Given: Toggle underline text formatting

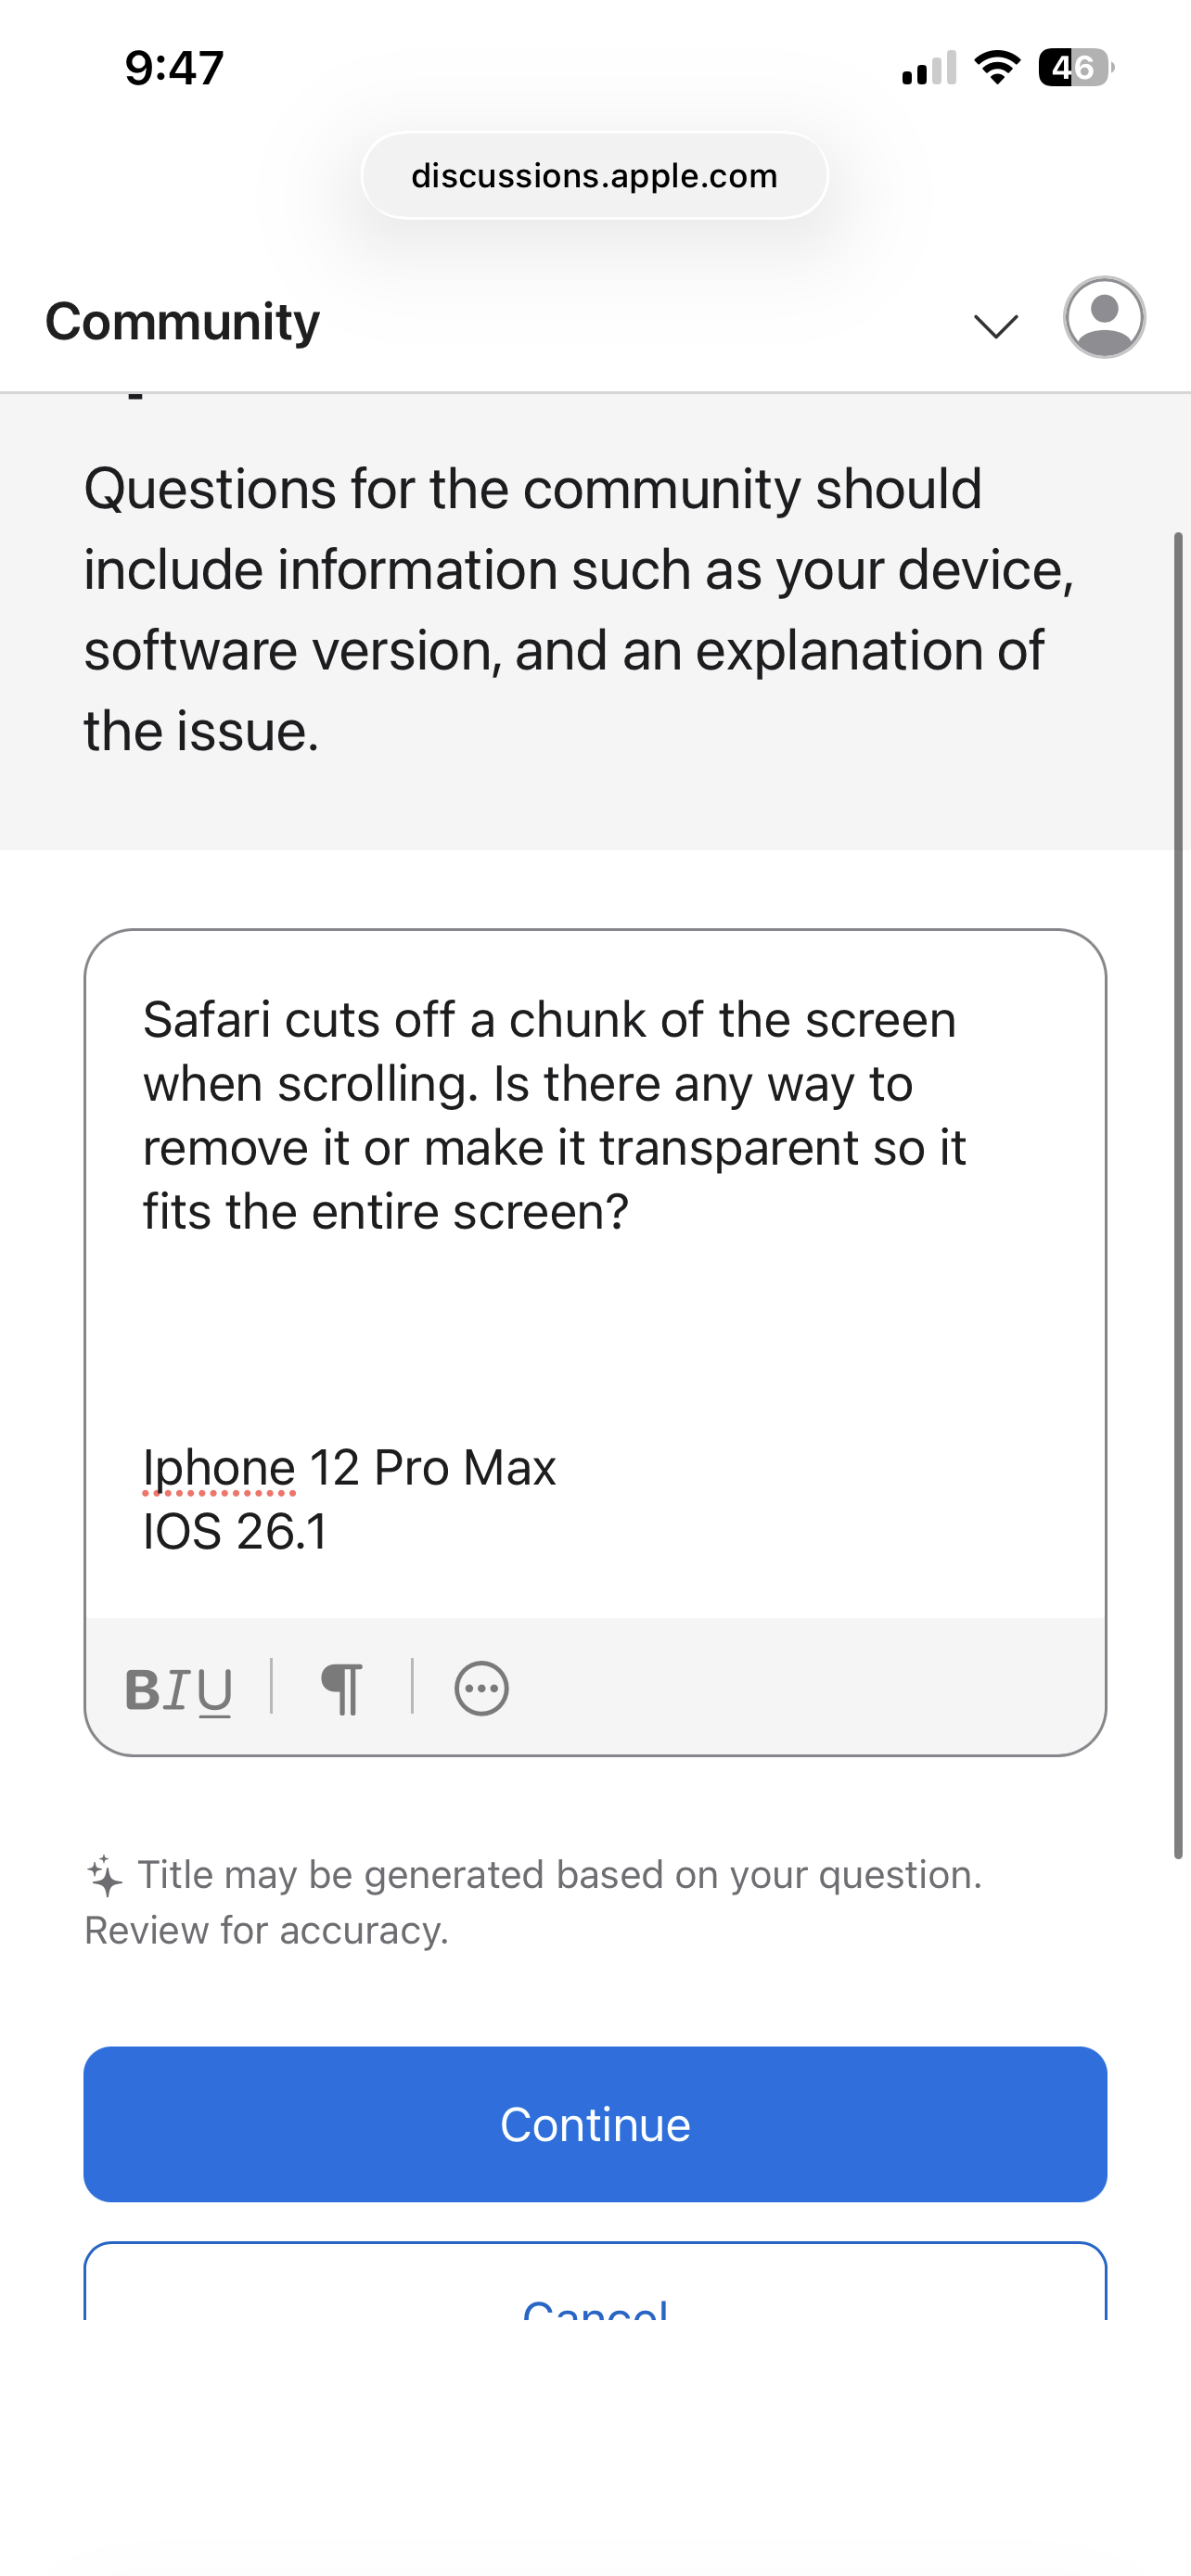Looking at the screenshot, I should click(x=215, y=1690).
